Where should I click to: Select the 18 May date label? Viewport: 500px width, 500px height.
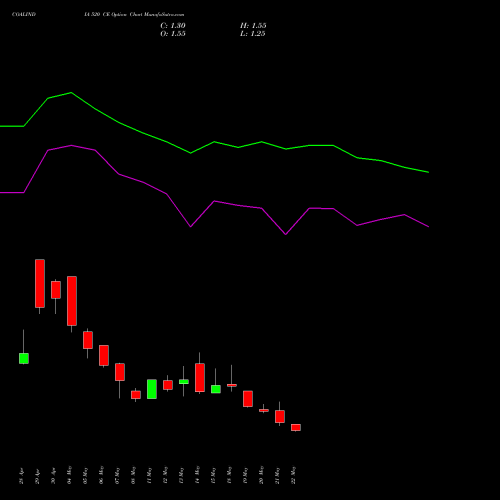coord(230,475)
